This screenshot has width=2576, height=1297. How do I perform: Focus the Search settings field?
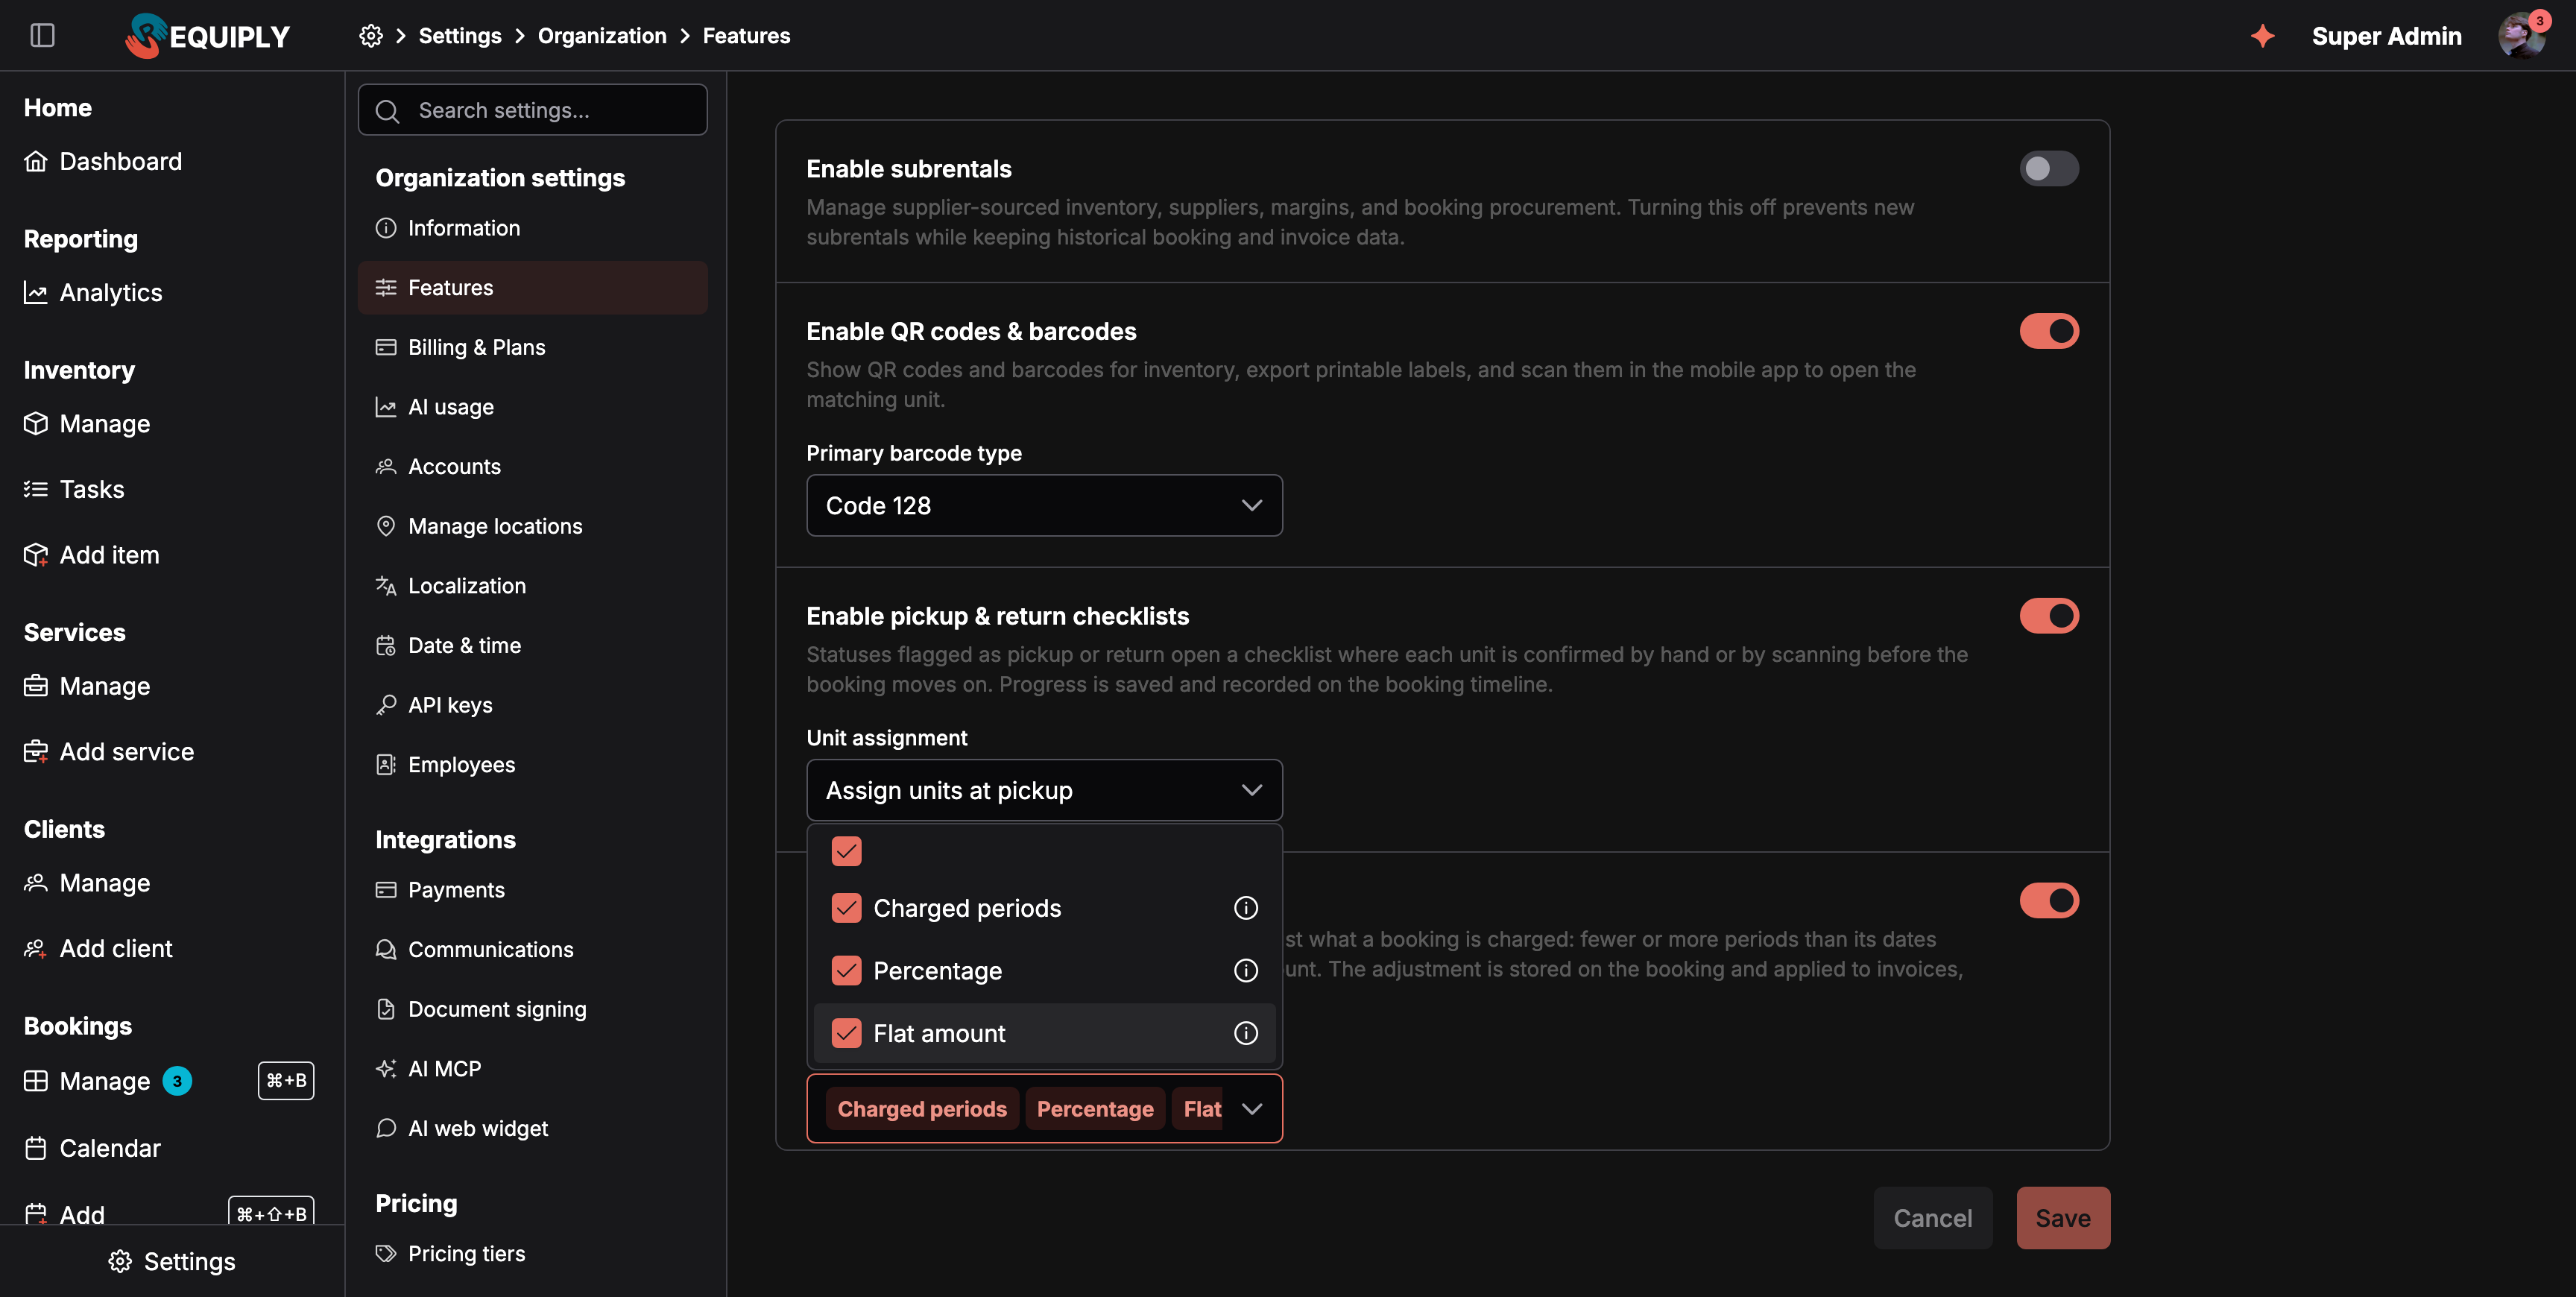point(532,110)
